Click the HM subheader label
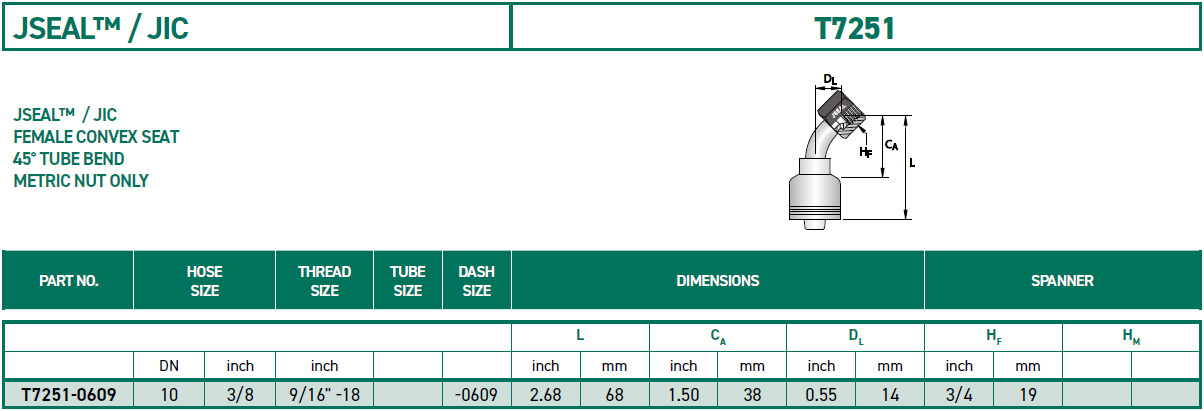This screenshot has height=411, width=1204. (1131, 338)
